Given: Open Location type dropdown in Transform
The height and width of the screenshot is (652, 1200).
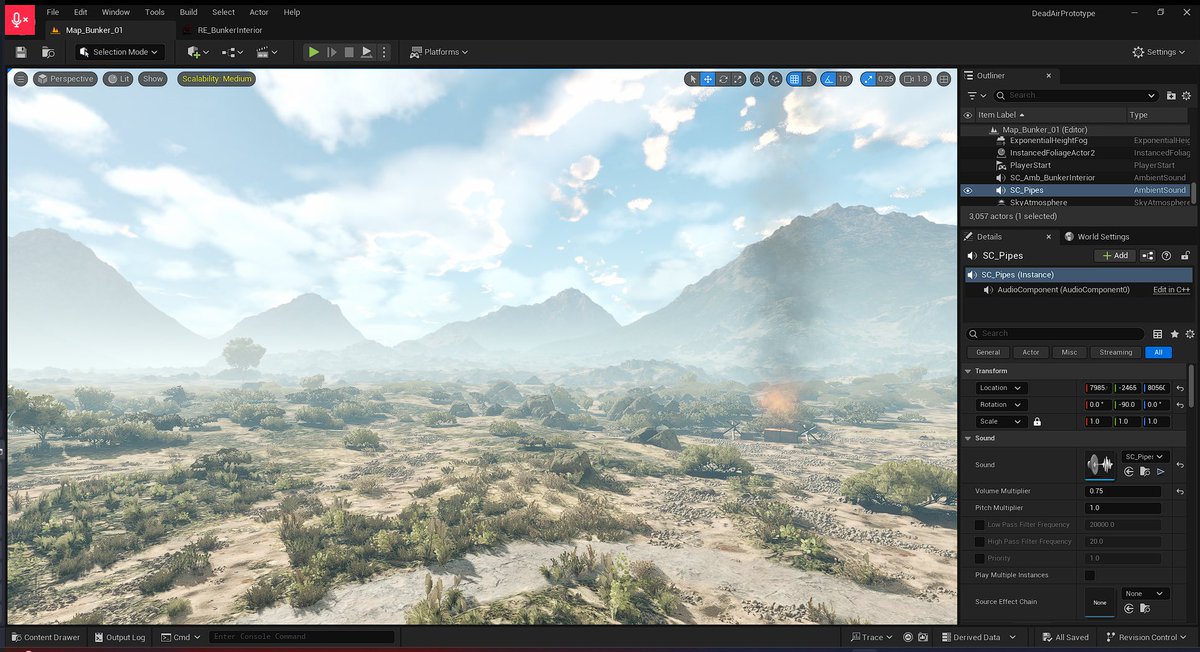Looking at the screenshot, I should pyautogui.click(x=1002, y=388).
